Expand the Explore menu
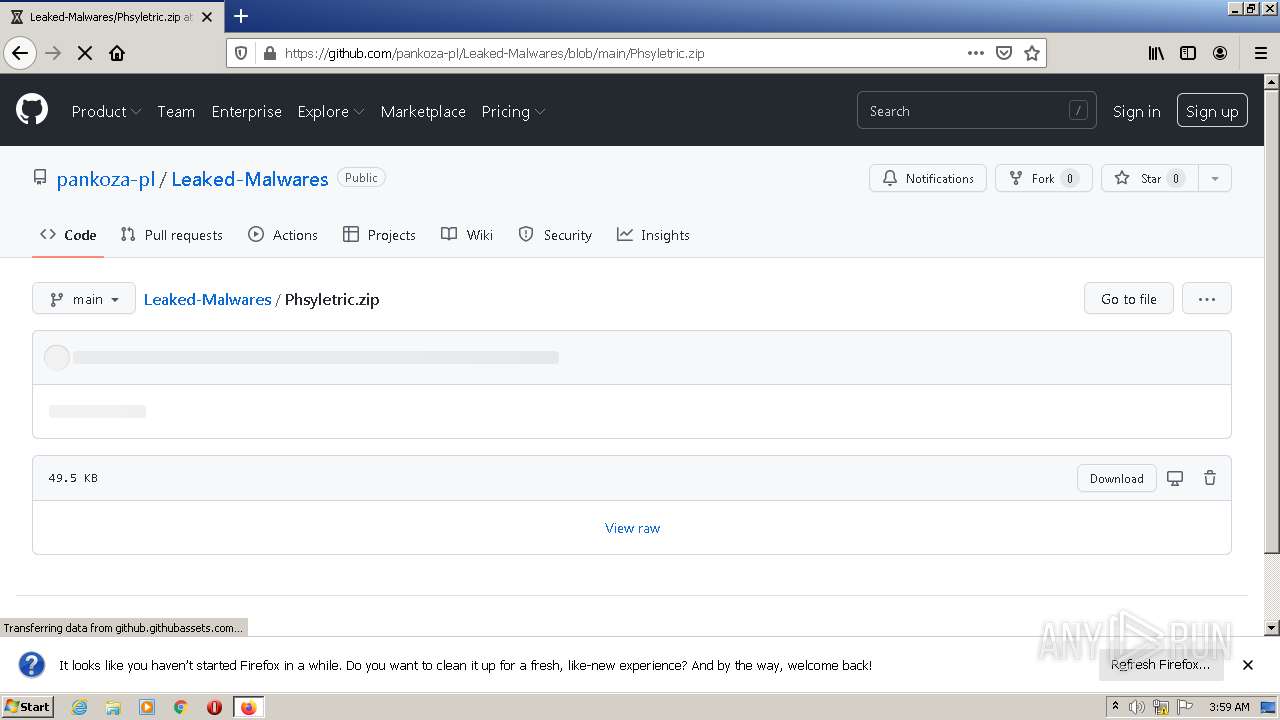1280x720 pixels. [330, 111]
